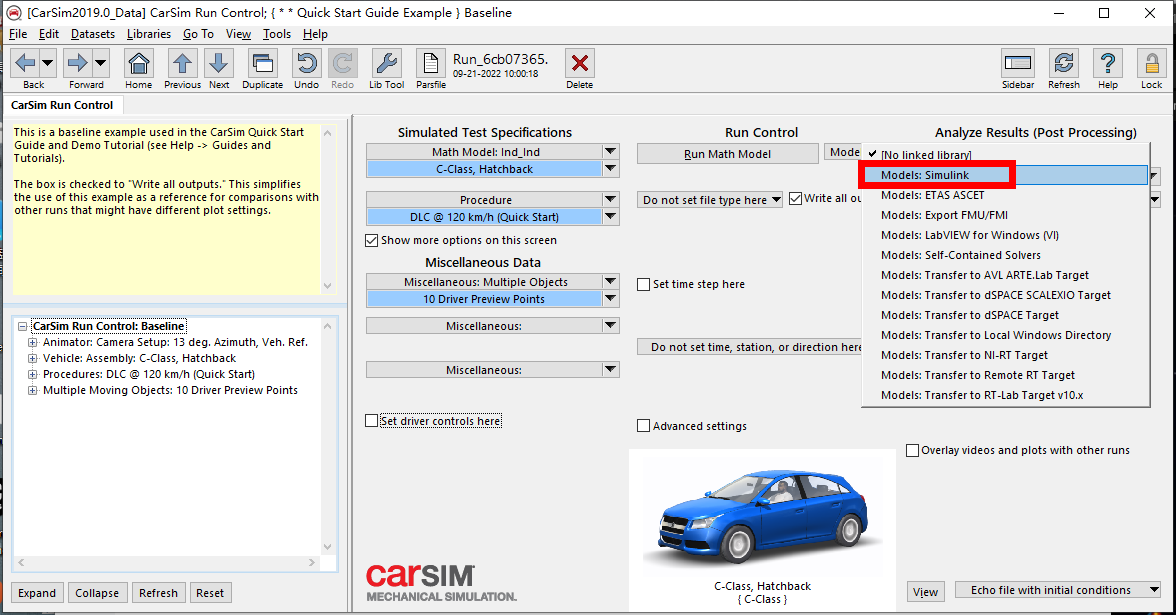This screenshot has height=615, width=1176.
Task: Enable Overlay videos and plots checkbox
Action: click(913, 450)
